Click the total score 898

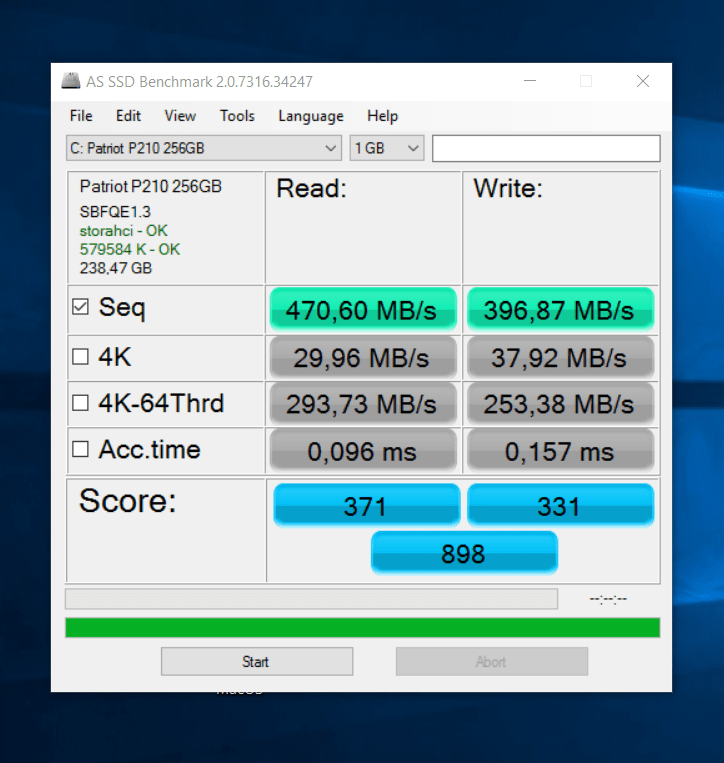pos(464,553)
